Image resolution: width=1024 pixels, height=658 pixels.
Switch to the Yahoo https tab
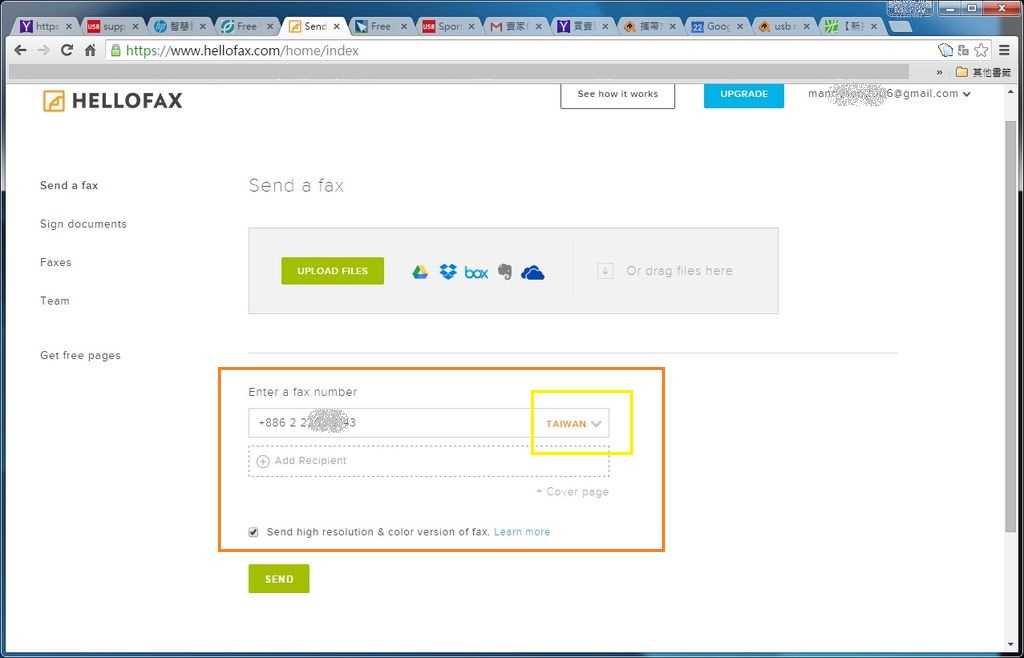[x=47, y=27]
